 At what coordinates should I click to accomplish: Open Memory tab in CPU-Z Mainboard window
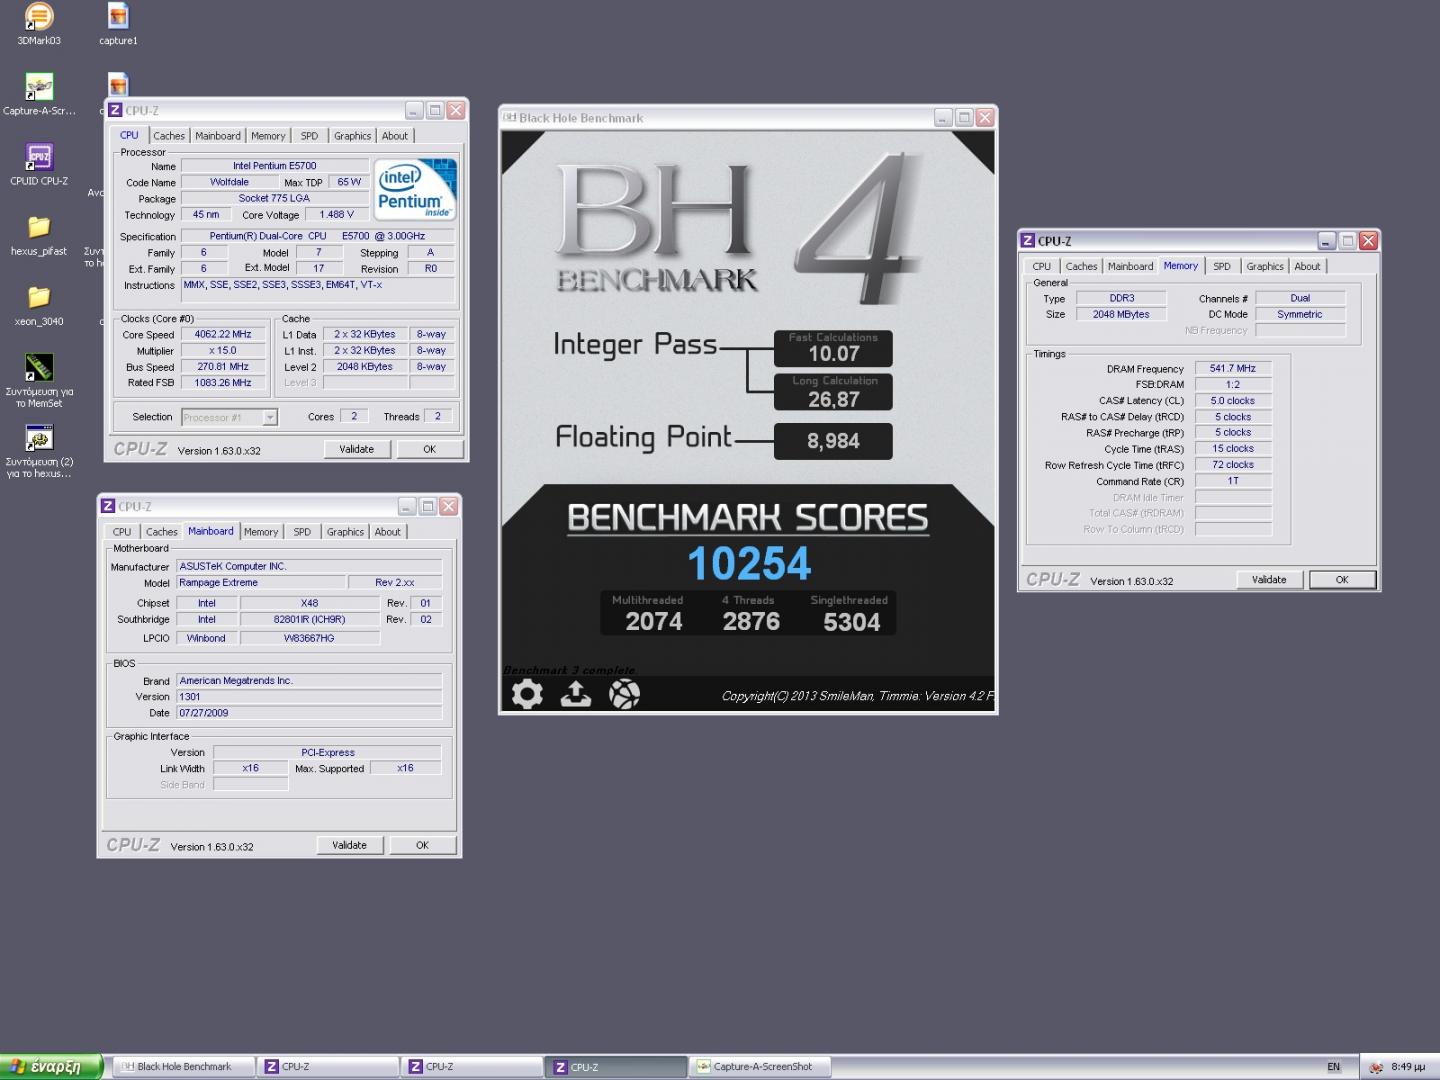coord(261,532)
